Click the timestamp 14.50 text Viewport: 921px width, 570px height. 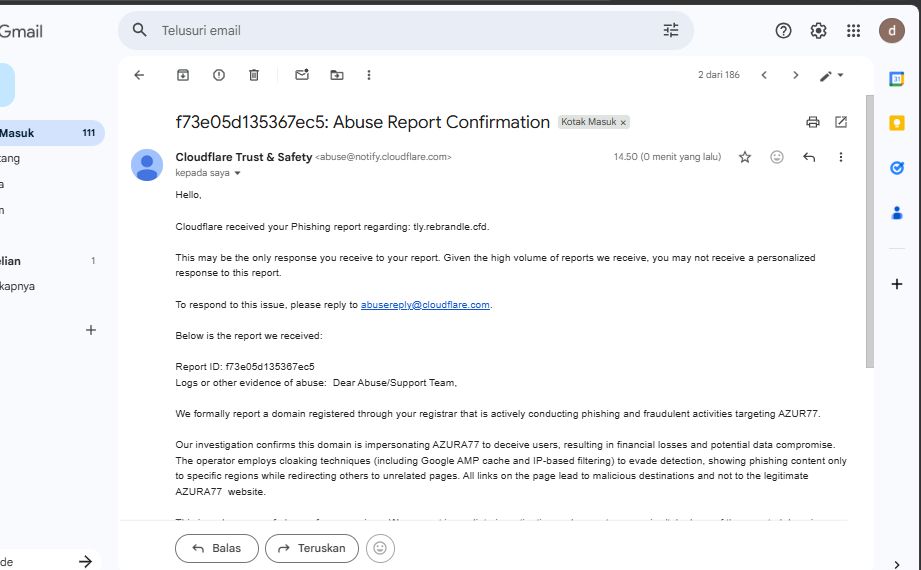point(667,157)
